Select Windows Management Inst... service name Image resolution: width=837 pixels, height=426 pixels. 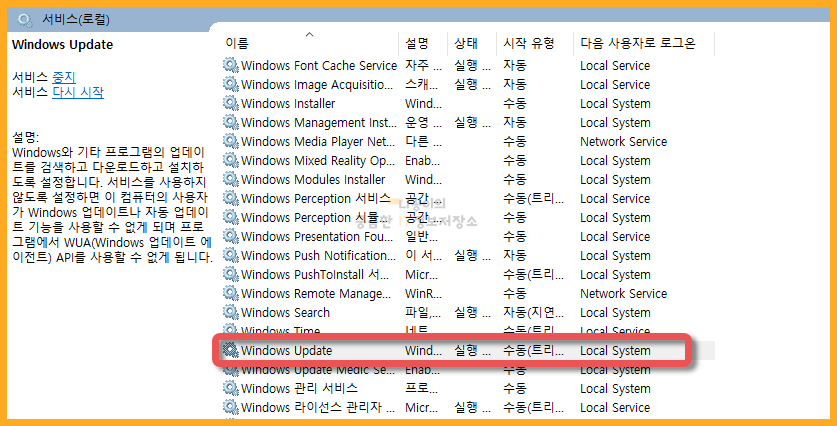319,123
